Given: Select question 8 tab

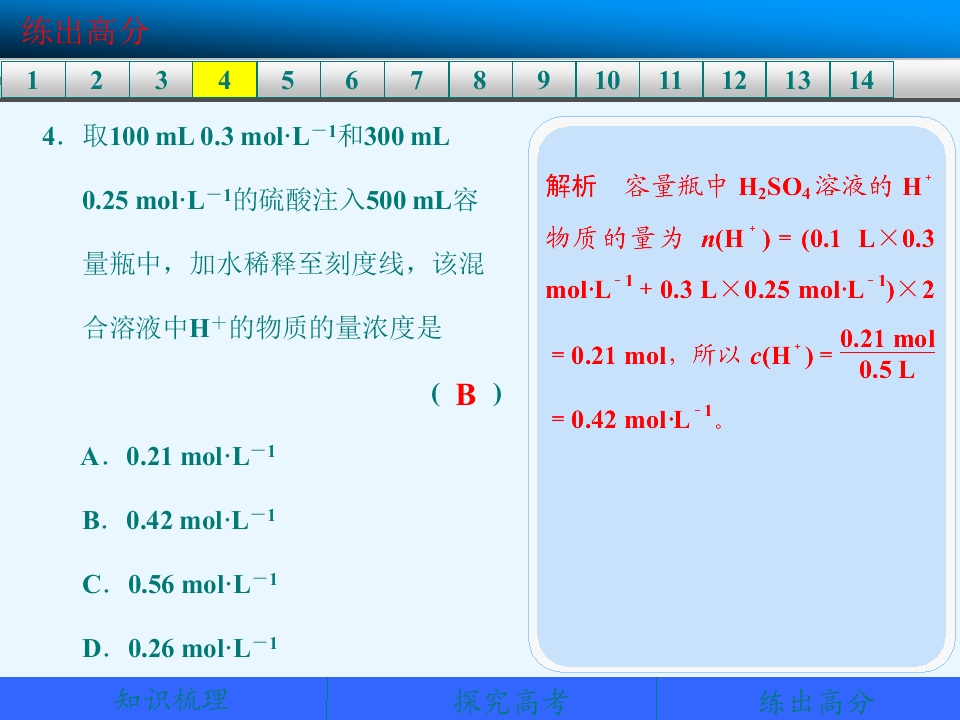Looking at the screenshot, I should coord(480,80).
